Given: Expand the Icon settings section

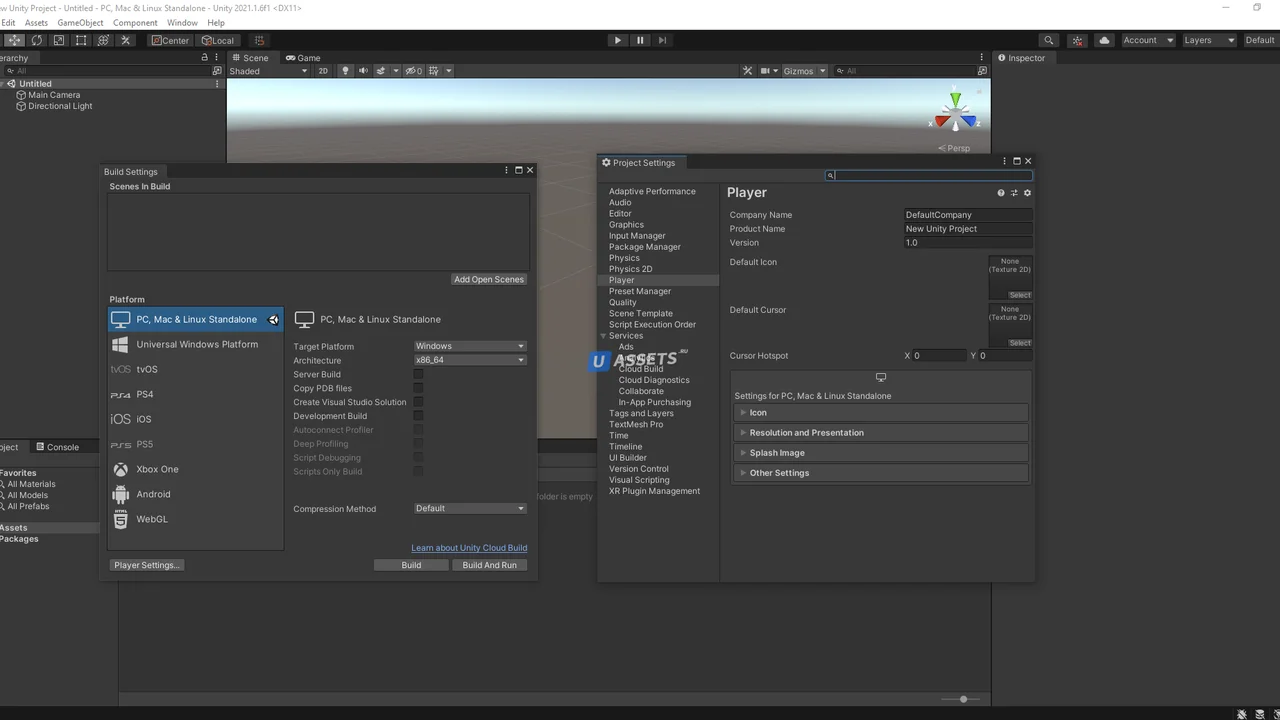Looking at the screenshot, I should pyautogui.click(x=881, y=412).
